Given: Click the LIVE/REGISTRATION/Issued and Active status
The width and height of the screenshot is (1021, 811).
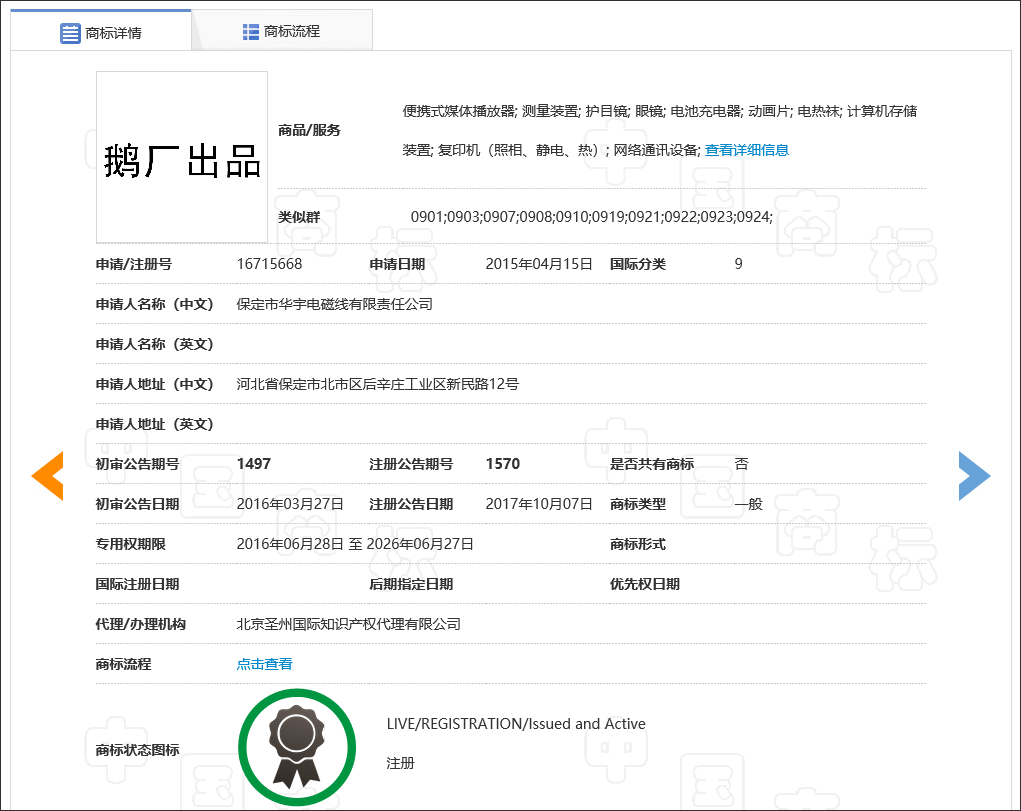Looking at the screenshot, I should pyautogui.click(x=516, y=724).
